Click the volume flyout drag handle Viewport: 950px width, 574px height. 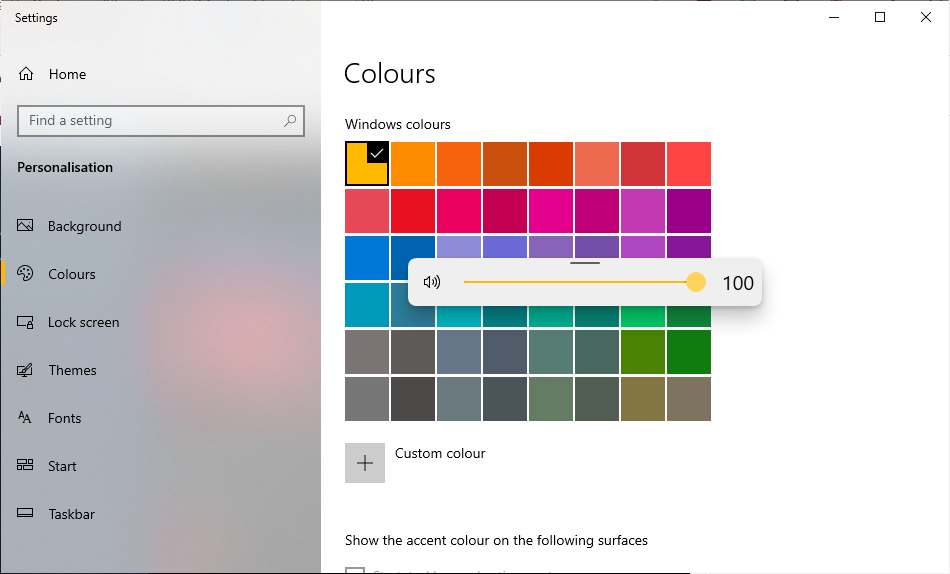click(585, 263)
